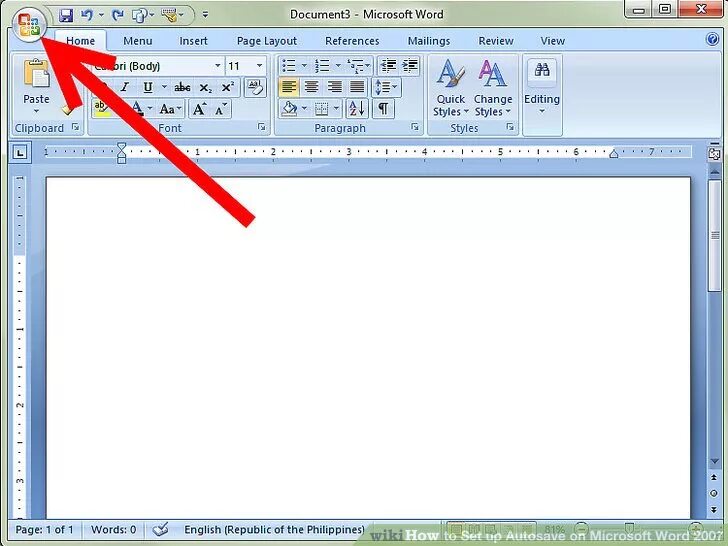Switch to the Mailings tab
Image resolution: width=728 pixels, height=546 pixels.
coord(429,41)
